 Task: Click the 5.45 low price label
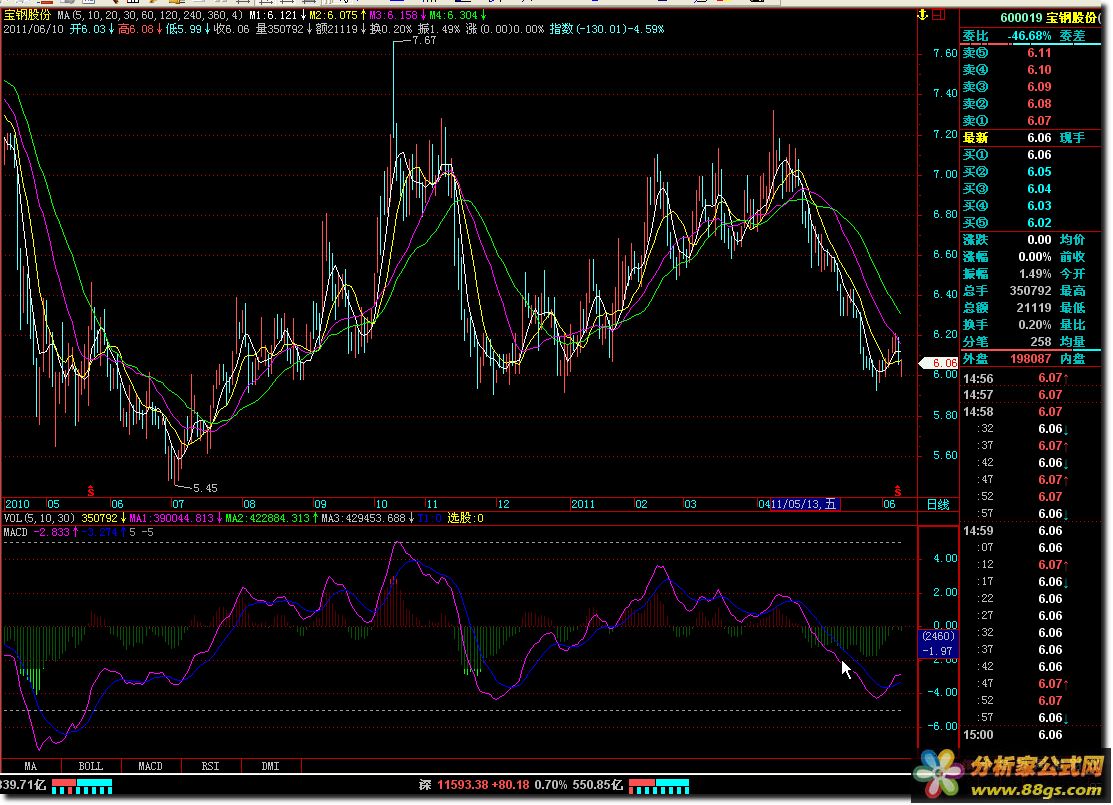tap(205, 488)
